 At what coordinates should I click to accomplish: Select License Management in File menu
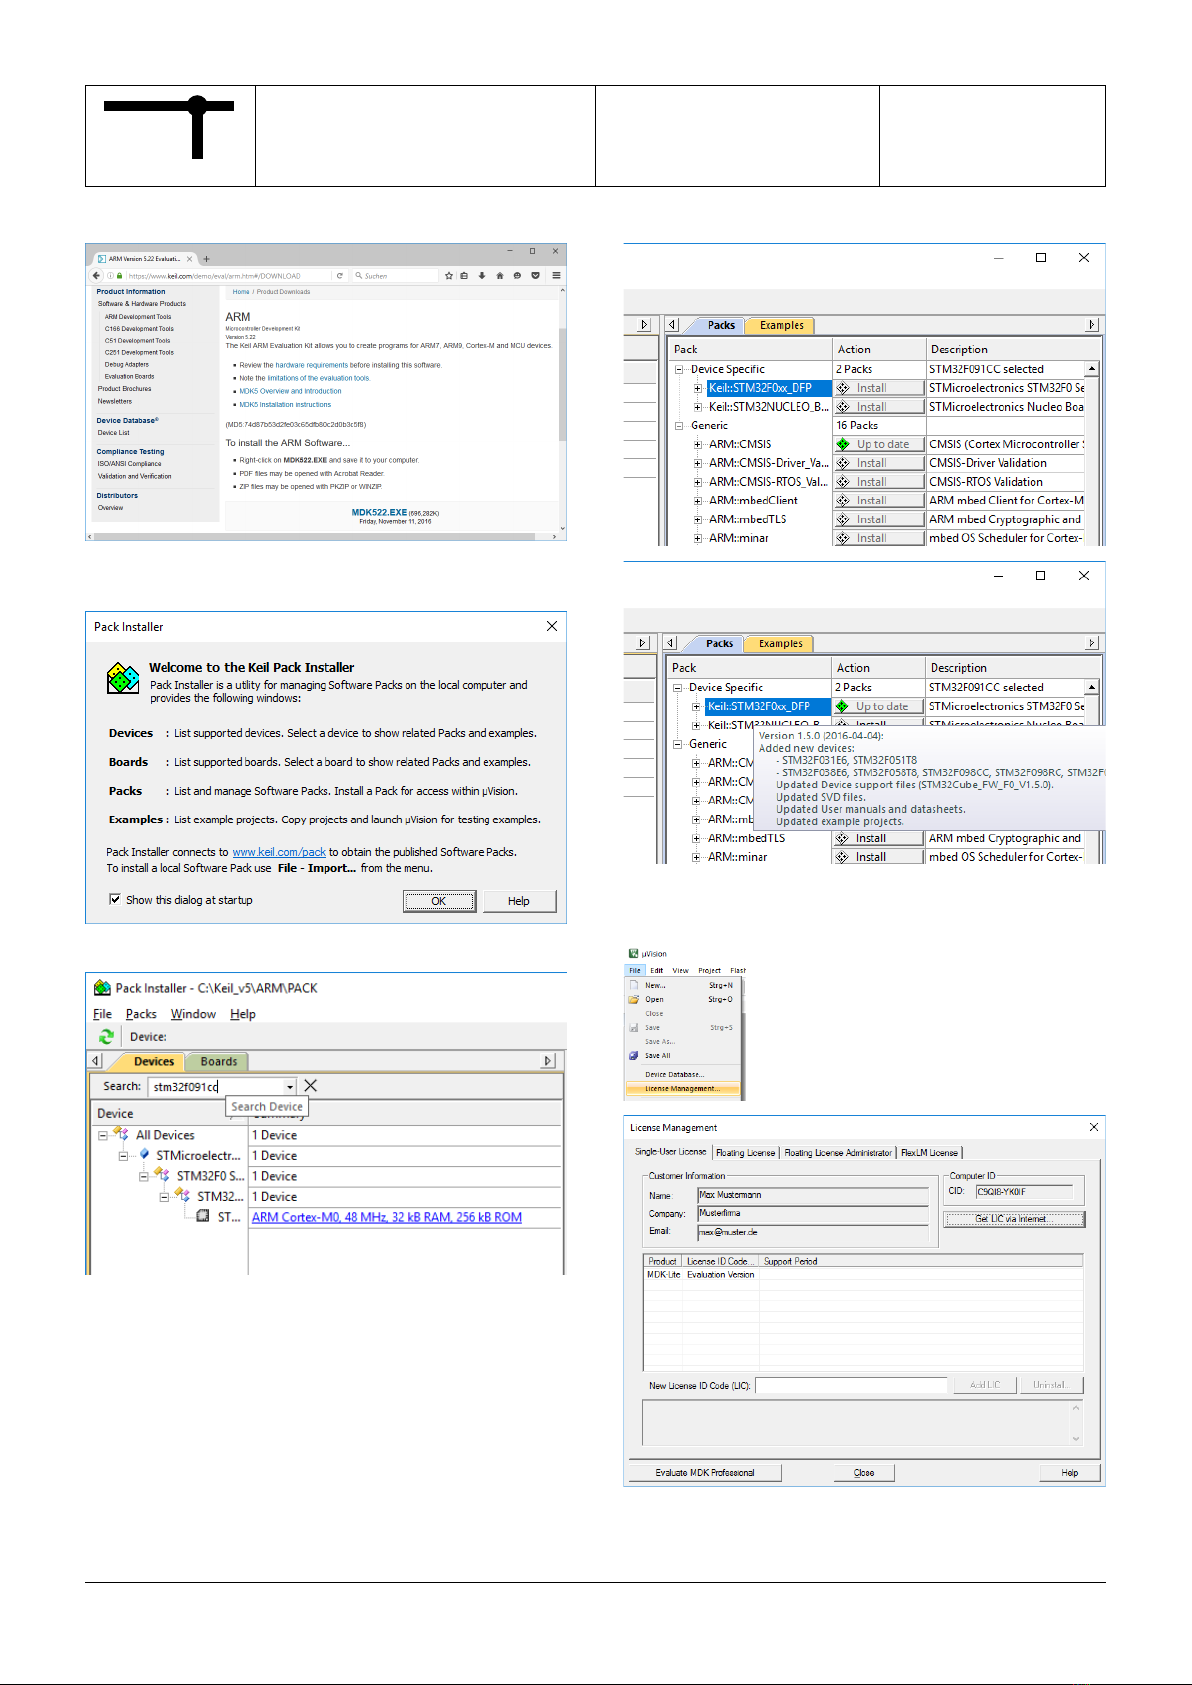(681, 1089)
